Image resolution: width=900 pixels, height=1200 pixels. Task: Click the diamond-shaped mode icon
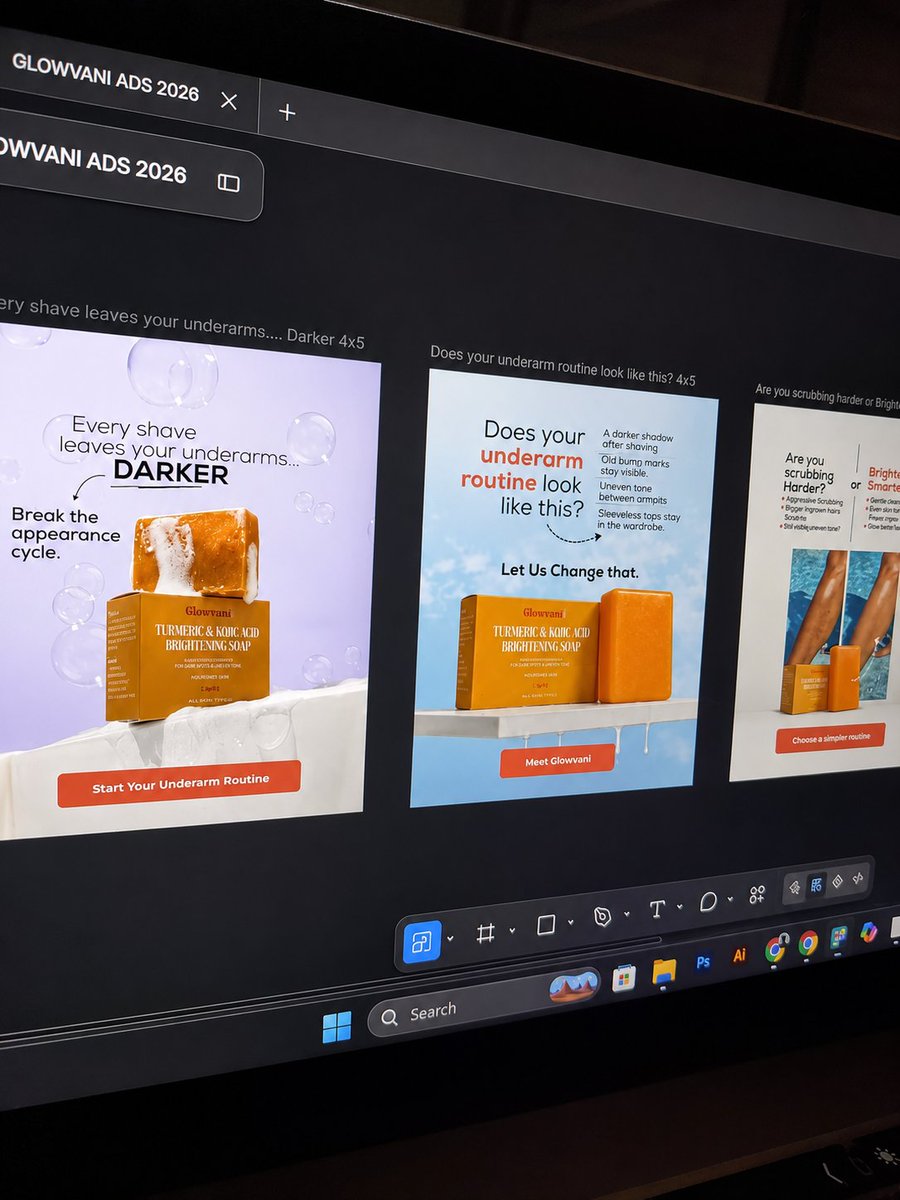tap(837, 881)
